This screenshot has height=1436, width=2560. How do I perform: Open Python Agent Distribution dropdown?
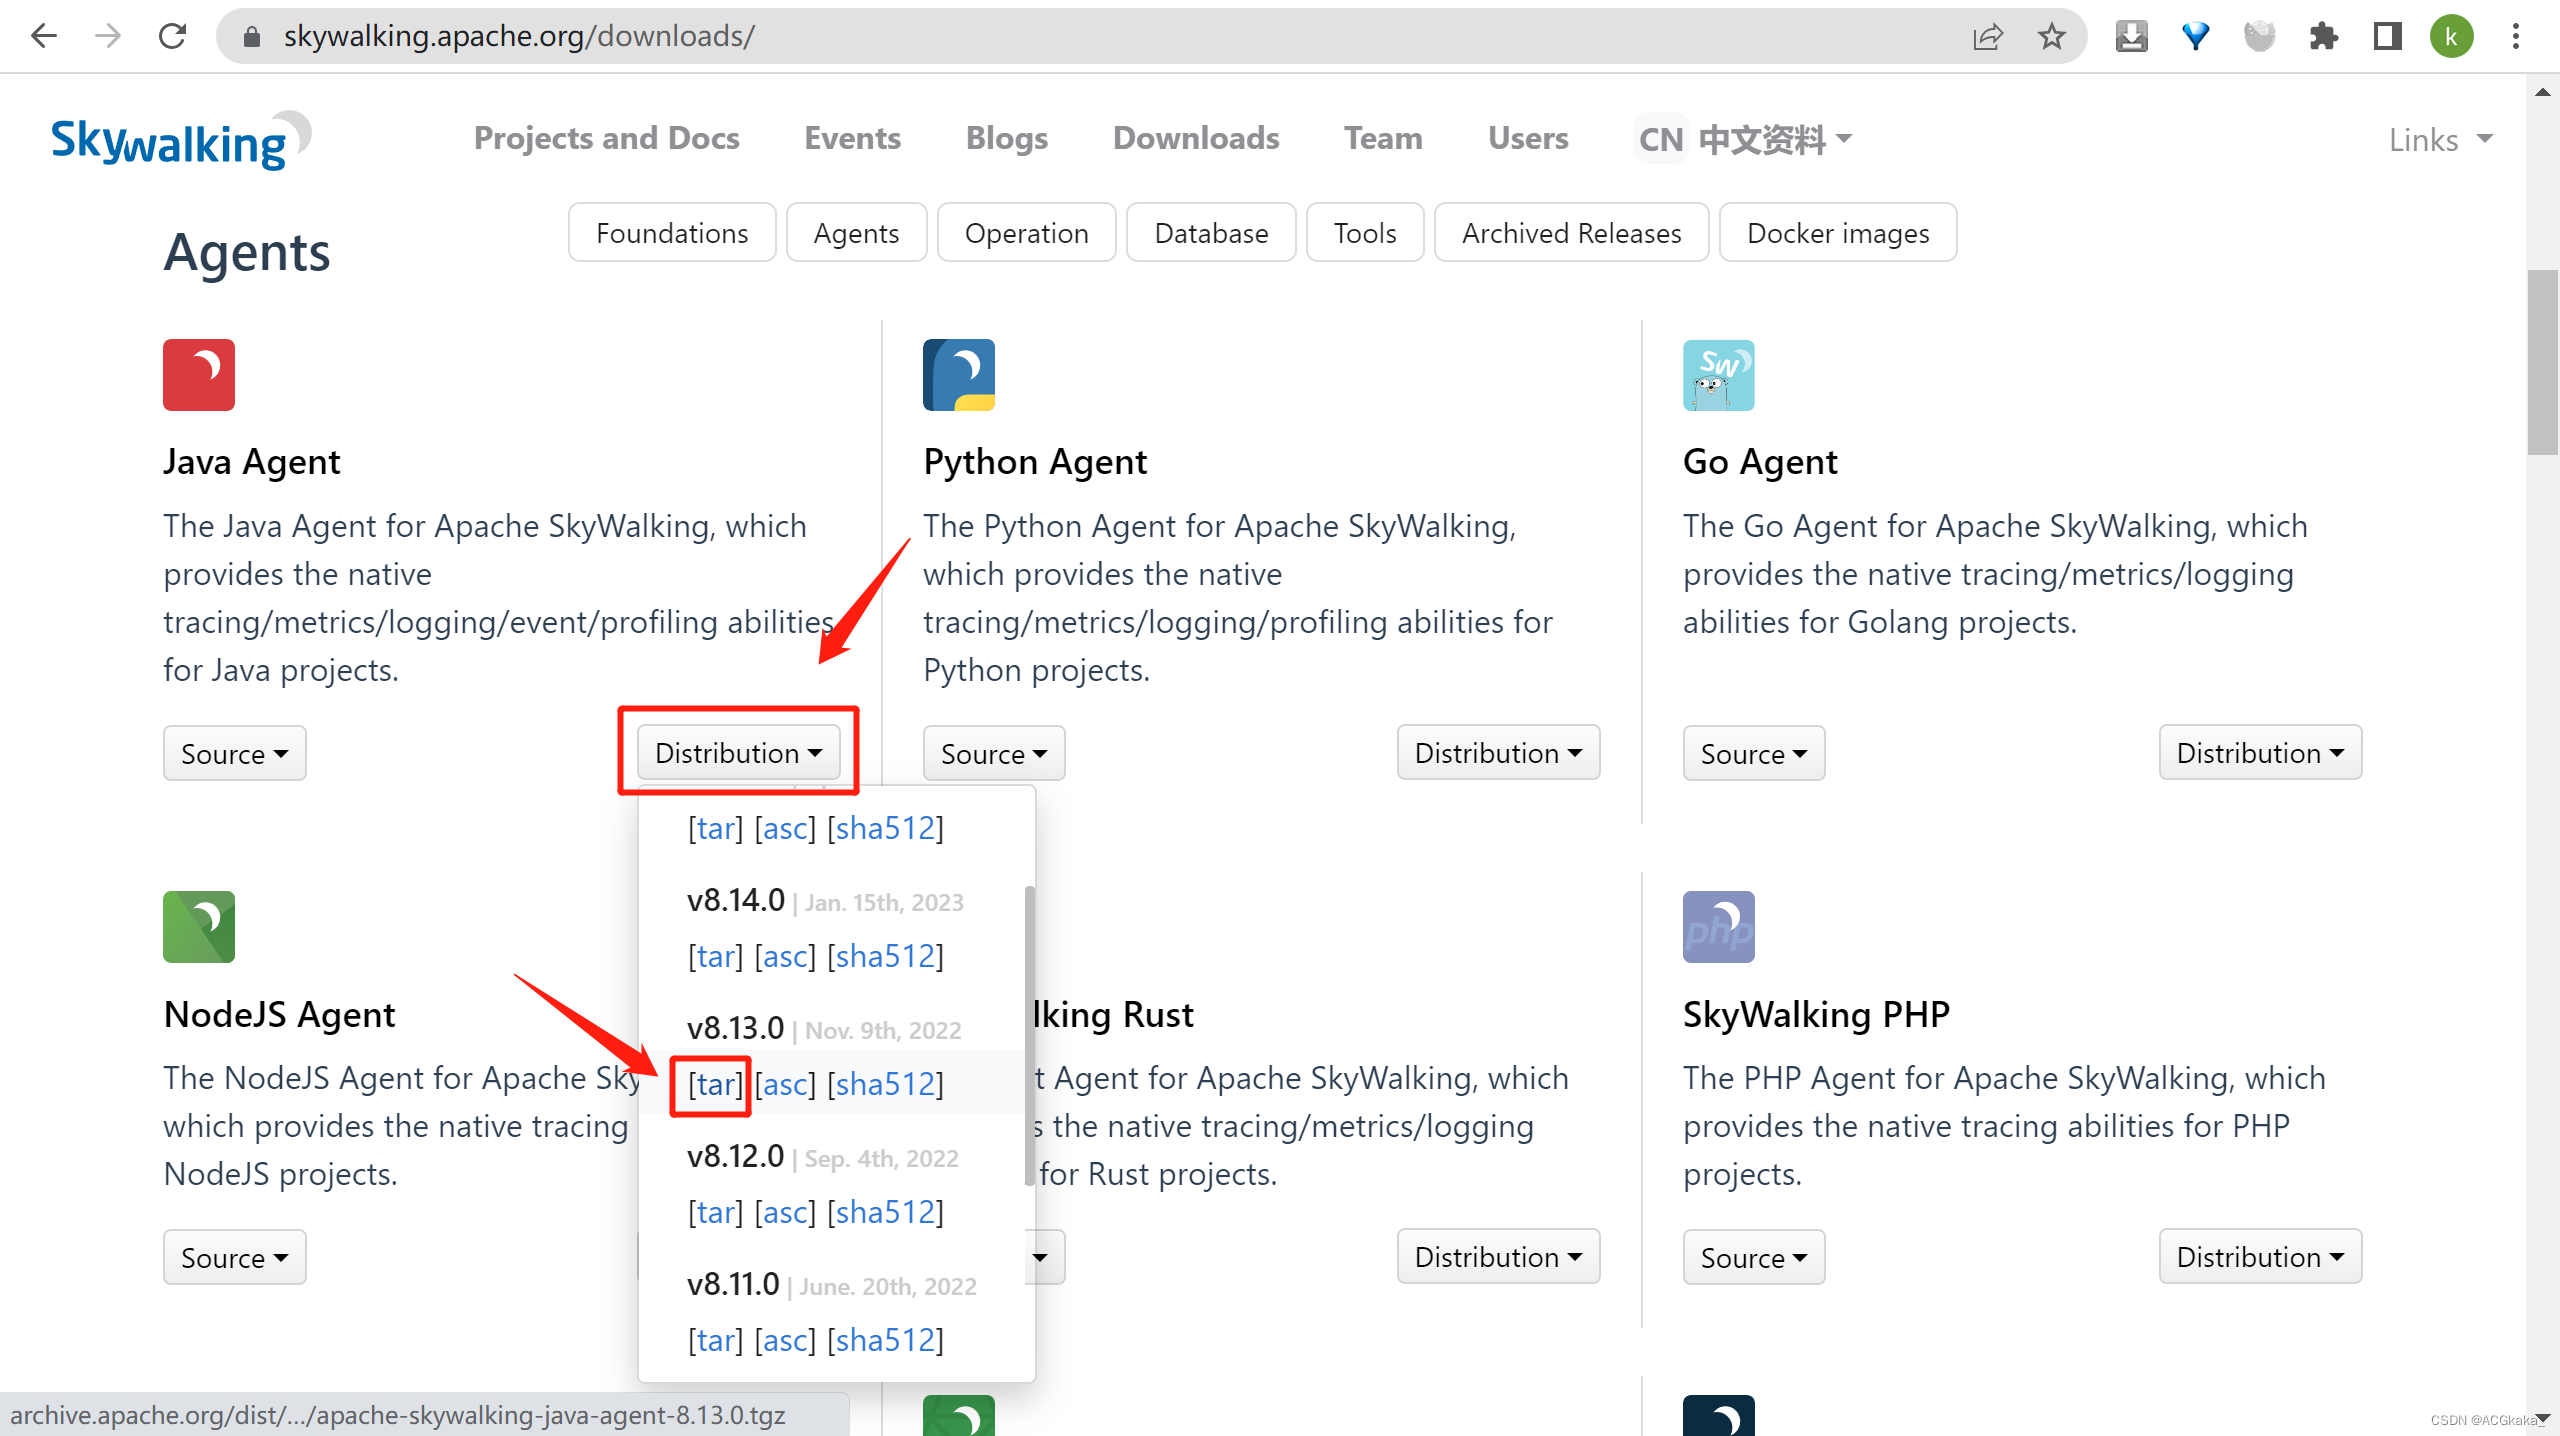click(x=1498, y=752)
